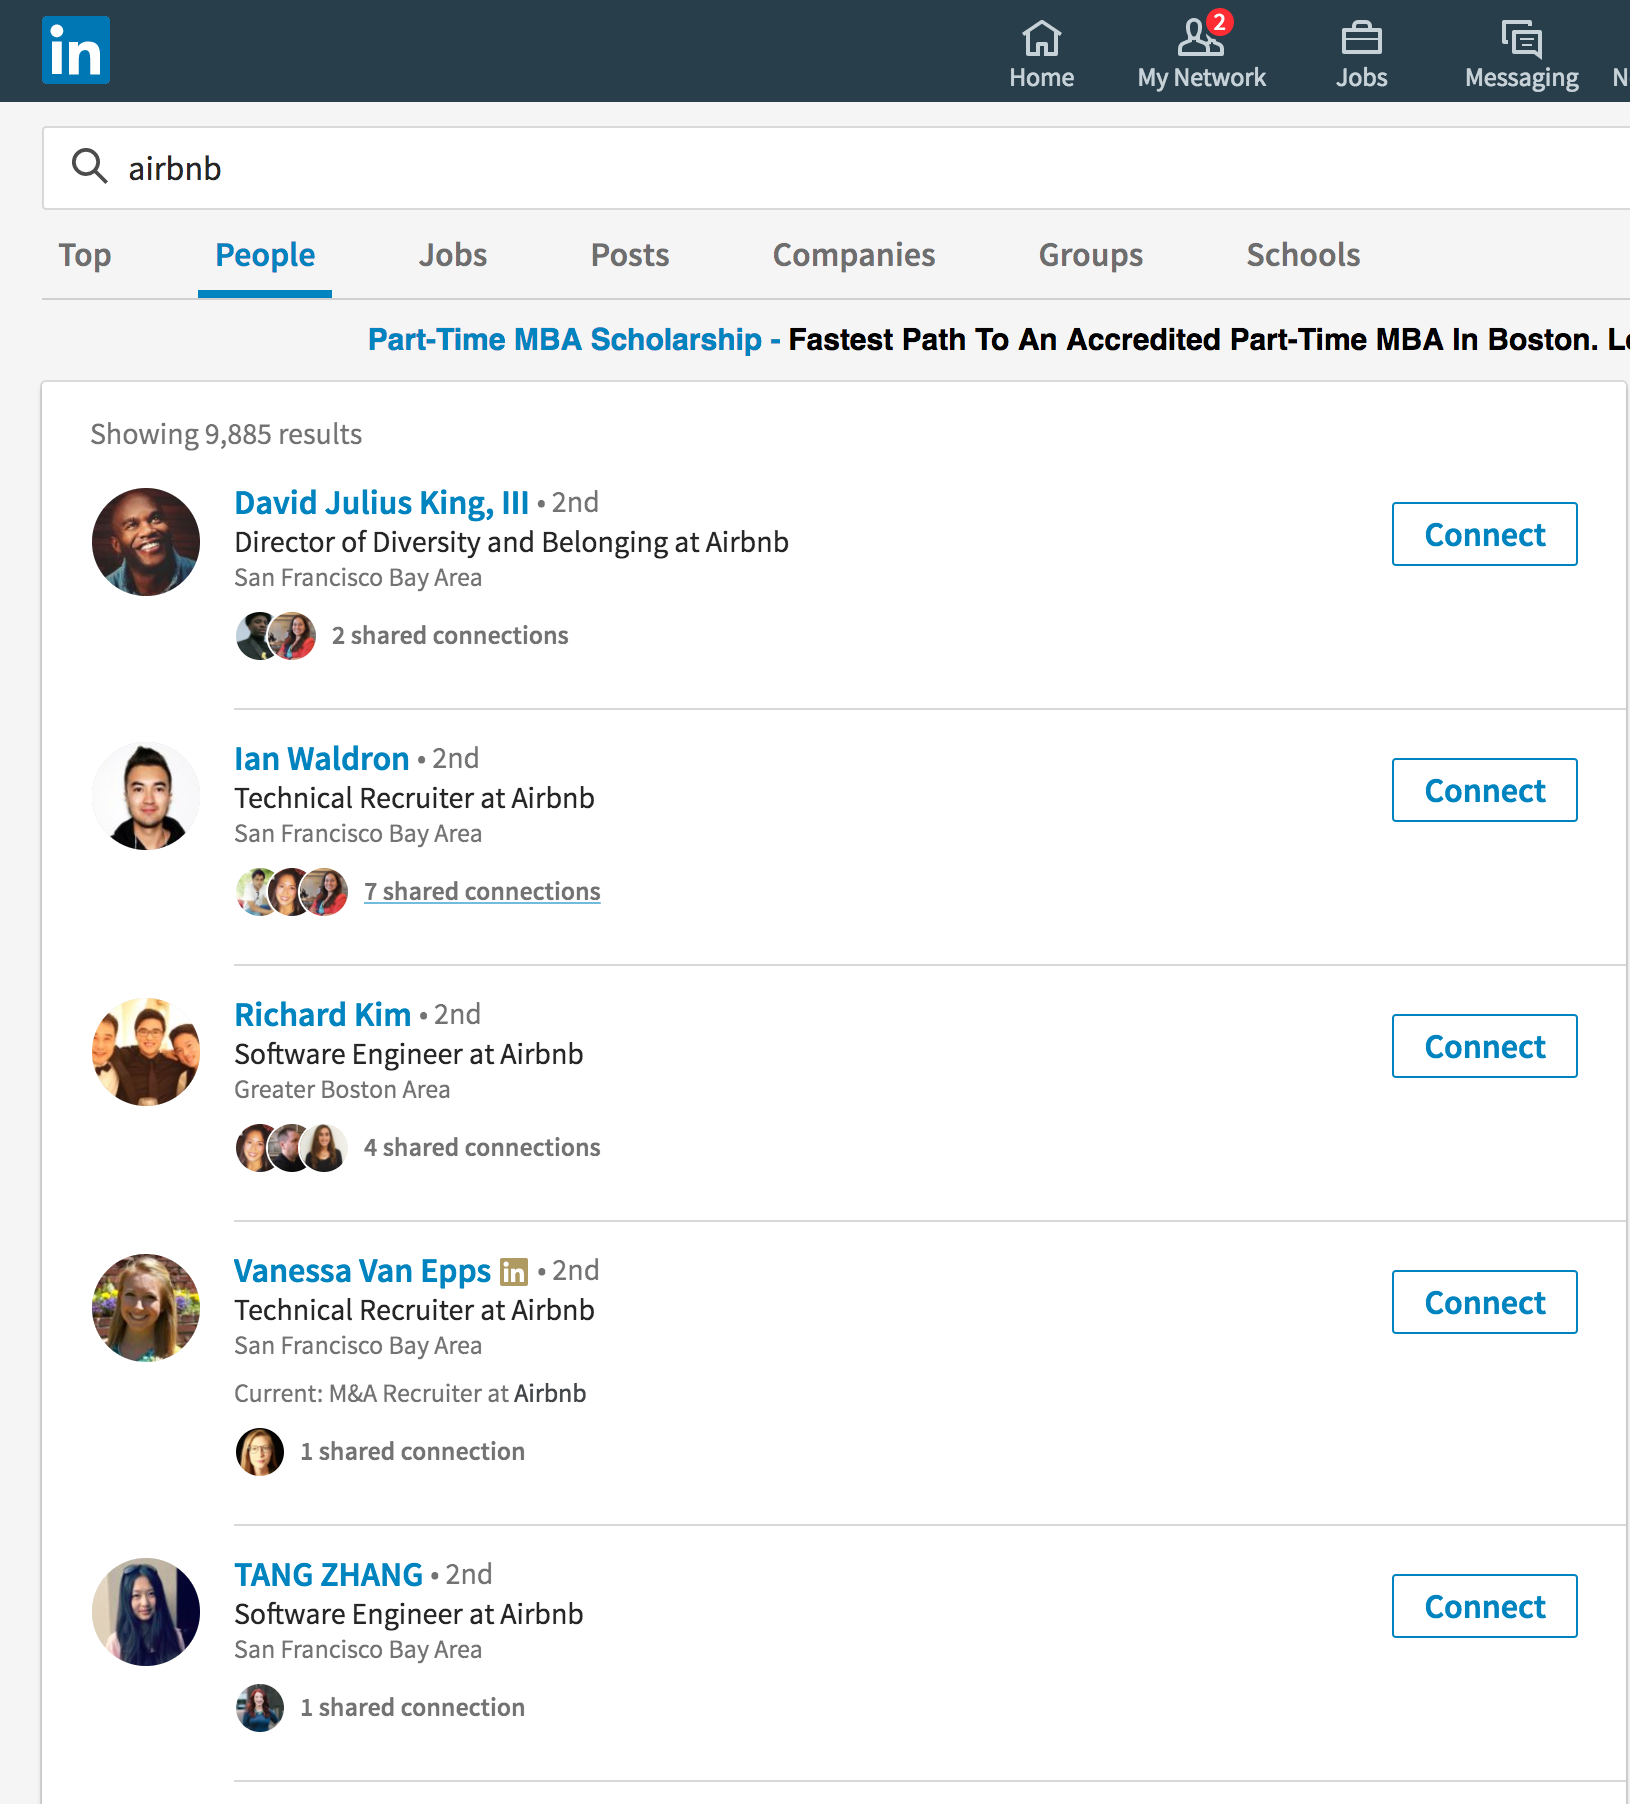Click shared connection avatars under David King
This screenshot has height=1804, width=1630.
[276, 636]
